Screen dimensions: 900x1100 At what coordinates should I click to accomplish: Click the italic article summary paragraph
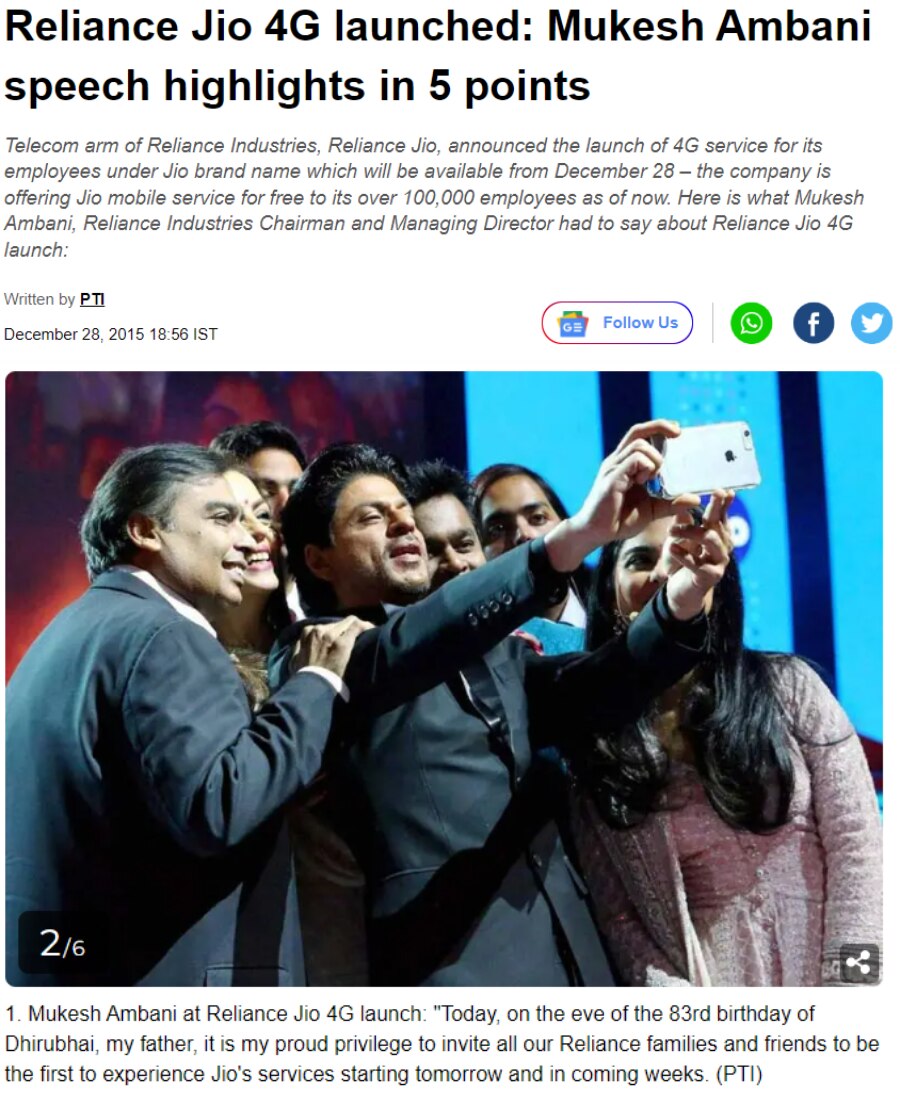pyautogui.click(x=434, y=198)
